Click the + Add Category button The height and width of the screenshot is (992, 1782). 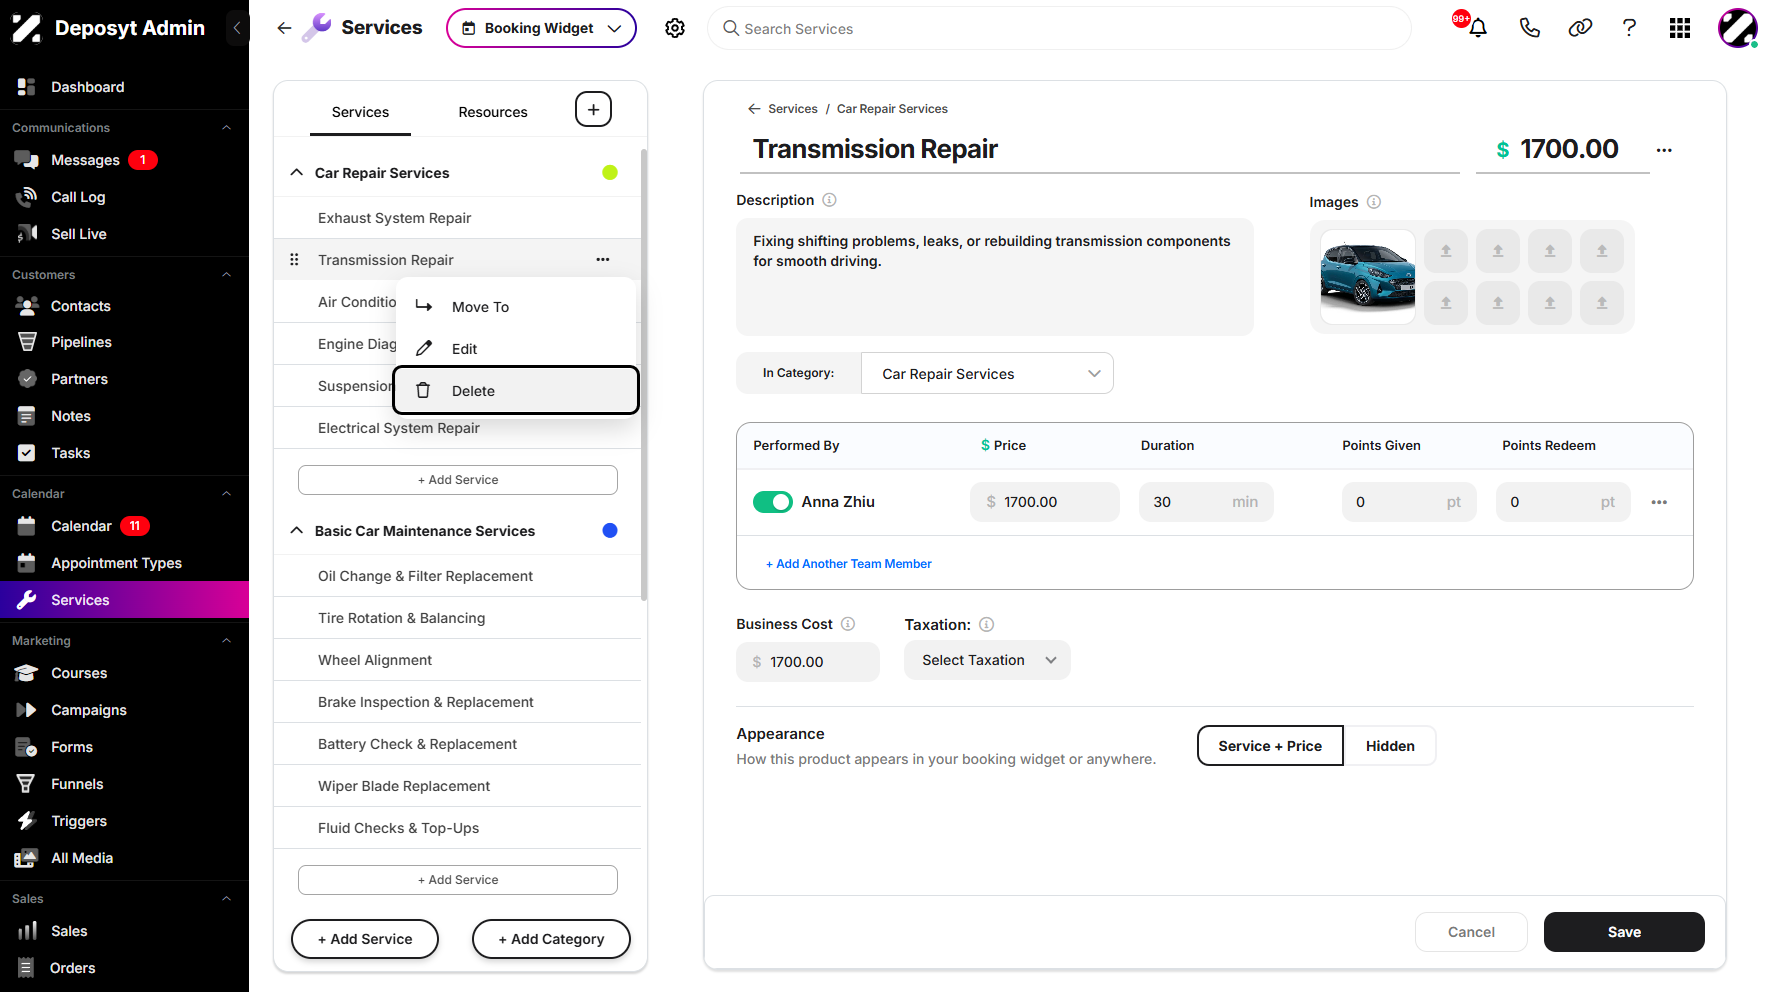(x=551, y=939)
